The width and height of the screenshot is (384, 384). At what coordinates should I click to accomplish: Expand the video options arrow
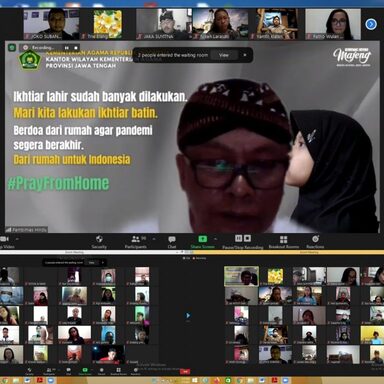(17, 239)
